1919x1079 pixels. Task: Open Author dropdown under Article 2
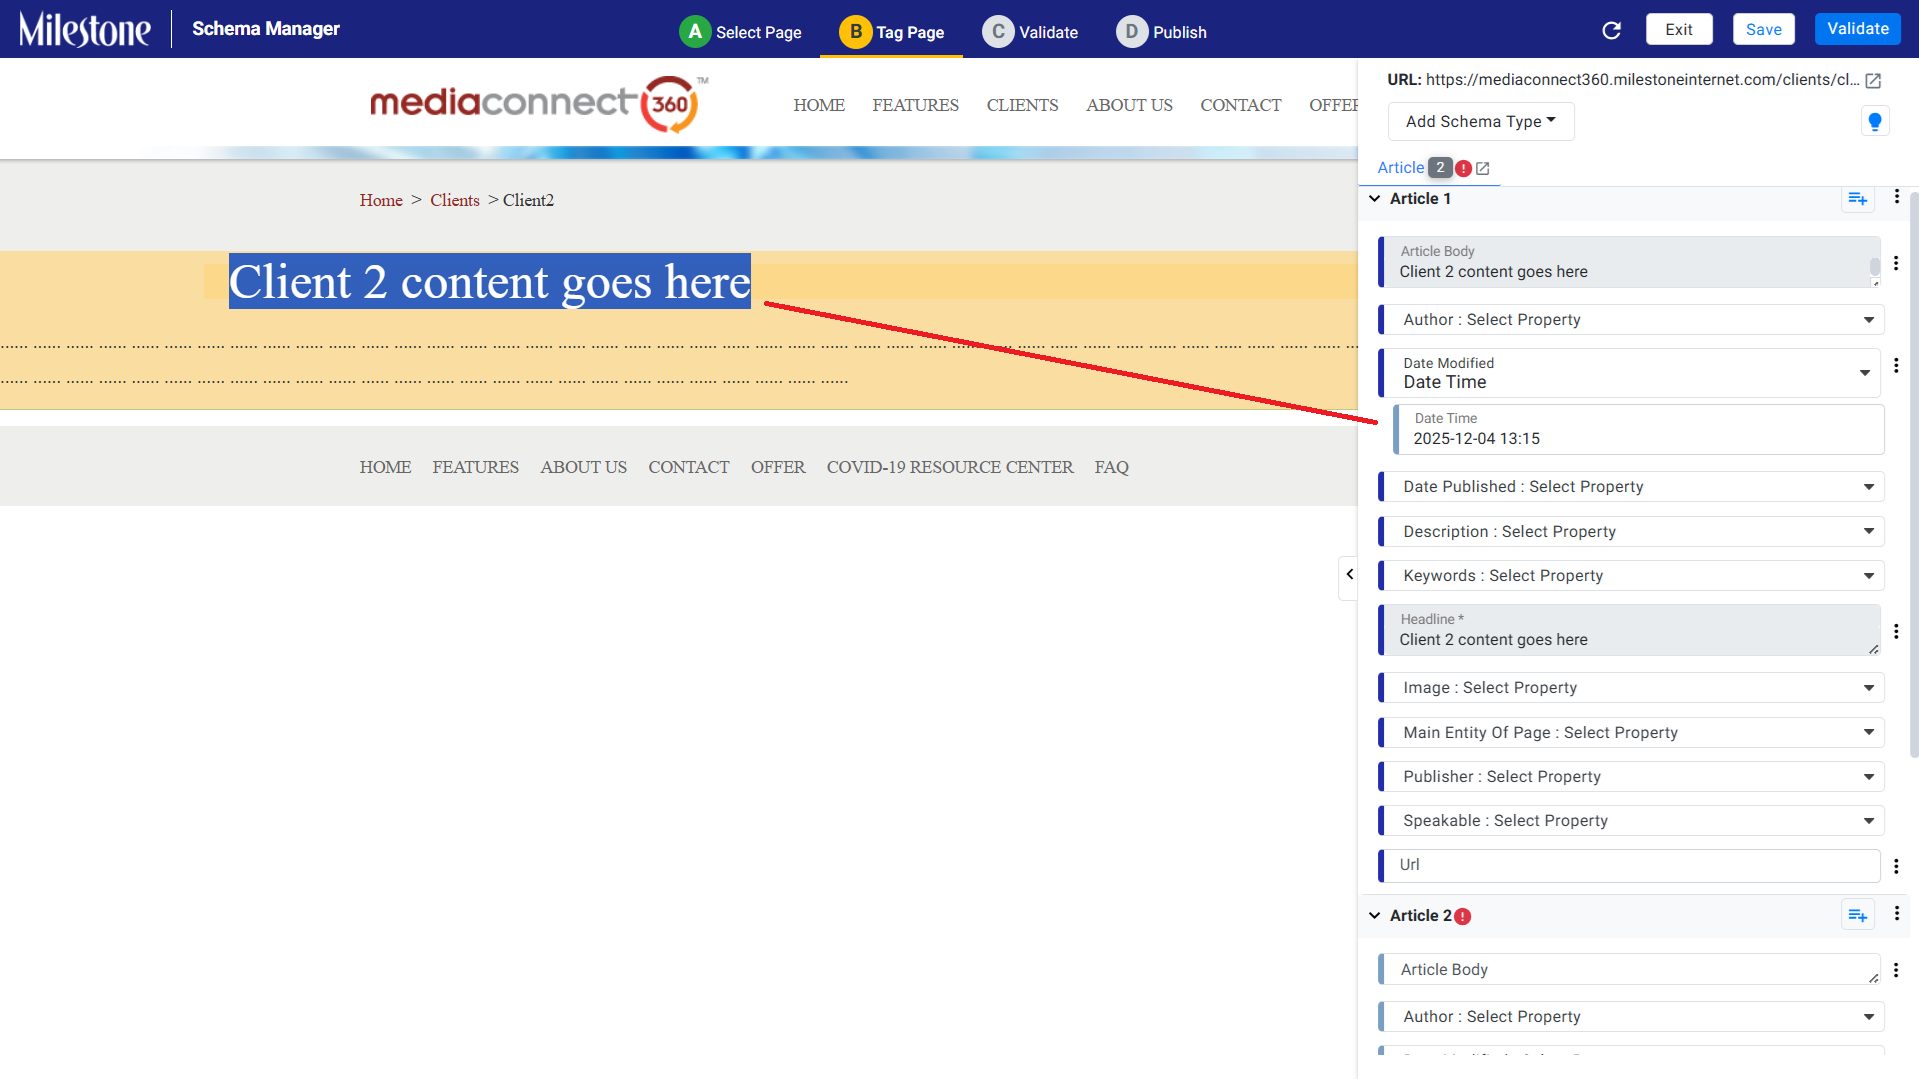coord(1631,1017)
